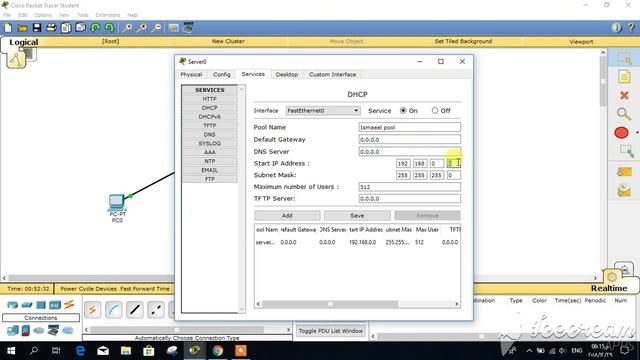Choose the console cable connection
The image size is (640, 360).
[x=113, y=310]
